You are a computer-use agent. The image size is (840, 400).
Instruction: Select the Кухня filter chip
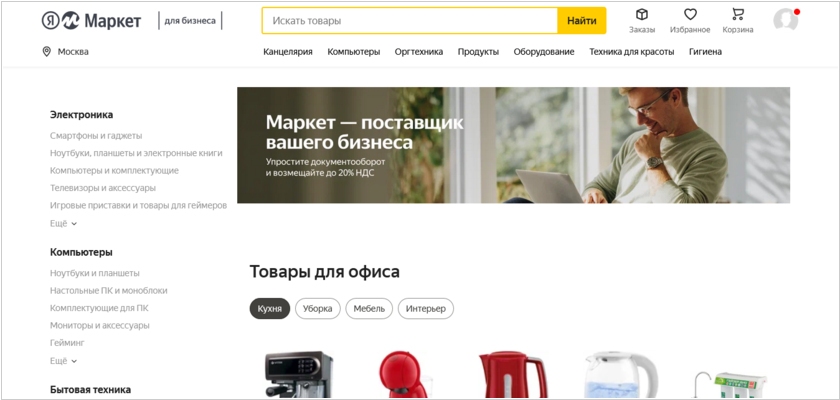click(x=269, y=308)
